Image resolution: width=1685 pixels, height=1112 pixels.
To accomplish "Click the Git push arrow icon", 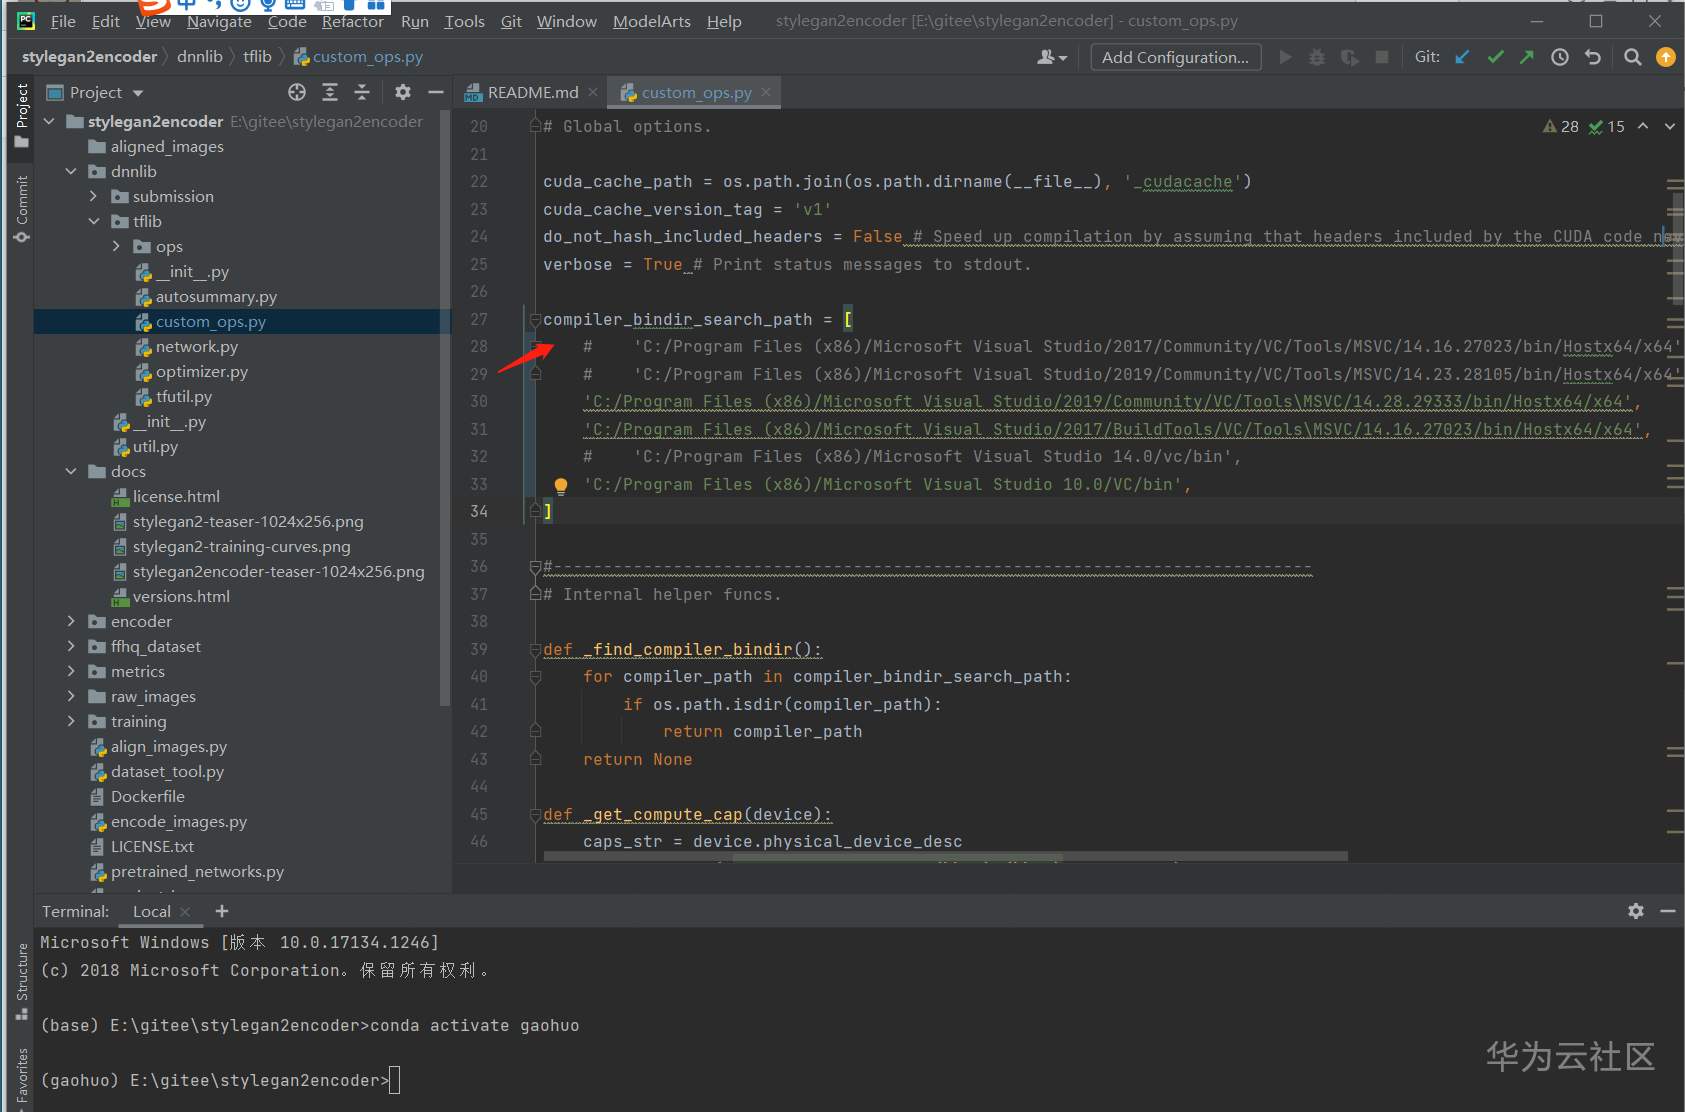I will [x=1527, y=57].
